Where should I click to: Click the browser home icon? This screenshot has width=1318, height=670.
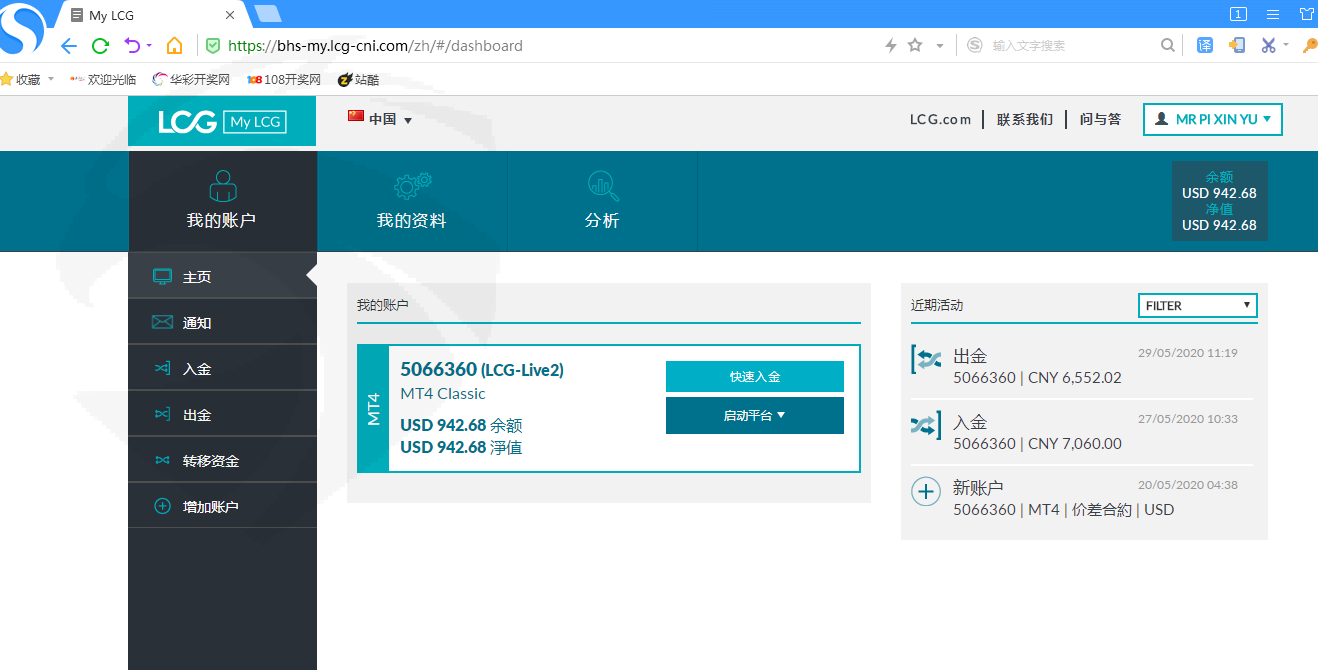coord(174,45)
